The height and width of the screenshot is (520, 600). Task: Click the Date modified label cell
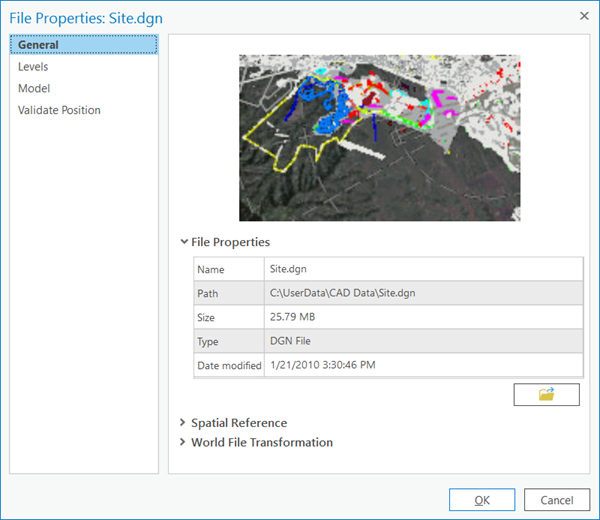pyautogui.click(x=229, y=365)
